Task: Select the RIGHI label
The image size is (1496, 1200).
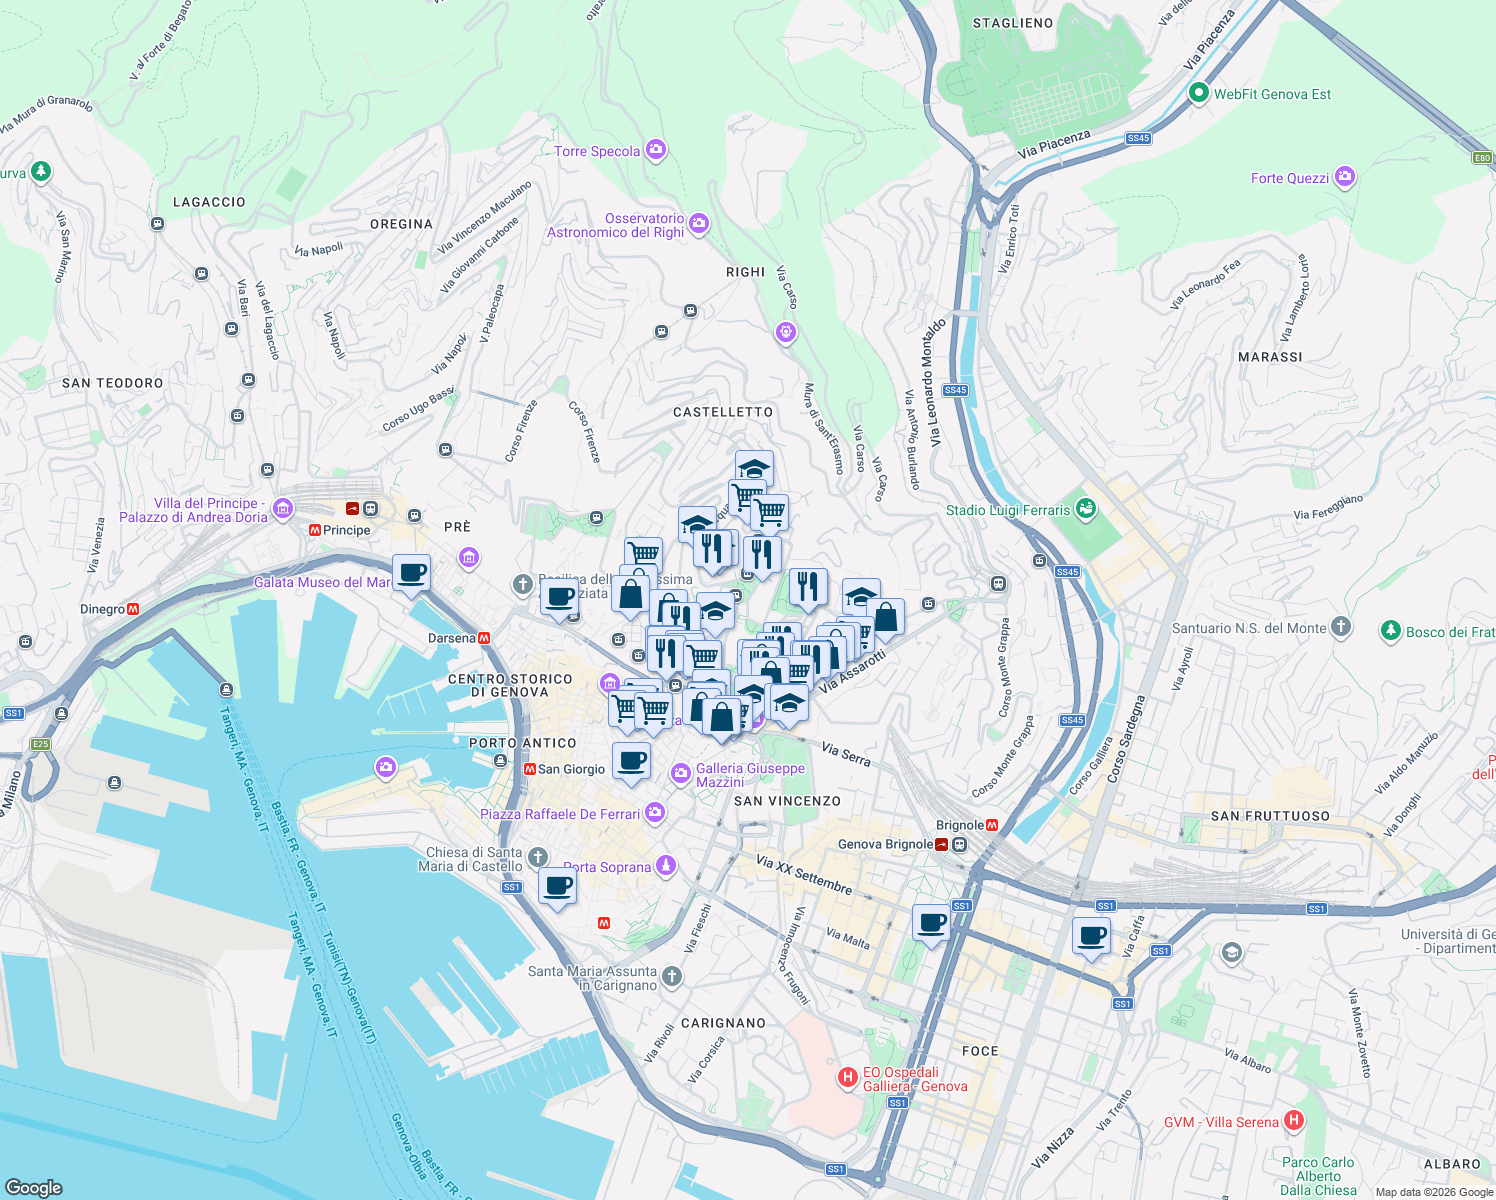Action: [x=745, y=272]
